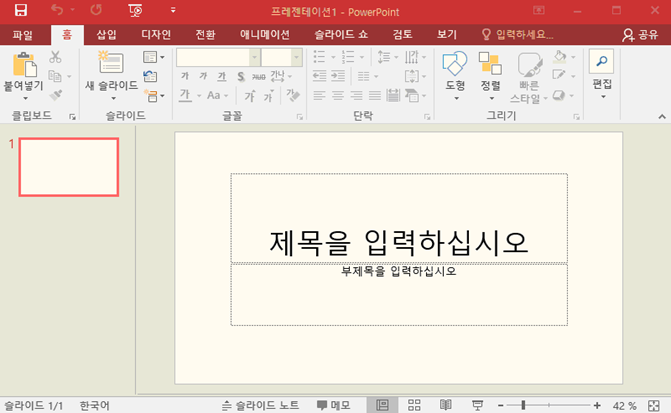The image size is (671, 413).
Task: Copy selection with the copy icon
Action: coord(55,76)
